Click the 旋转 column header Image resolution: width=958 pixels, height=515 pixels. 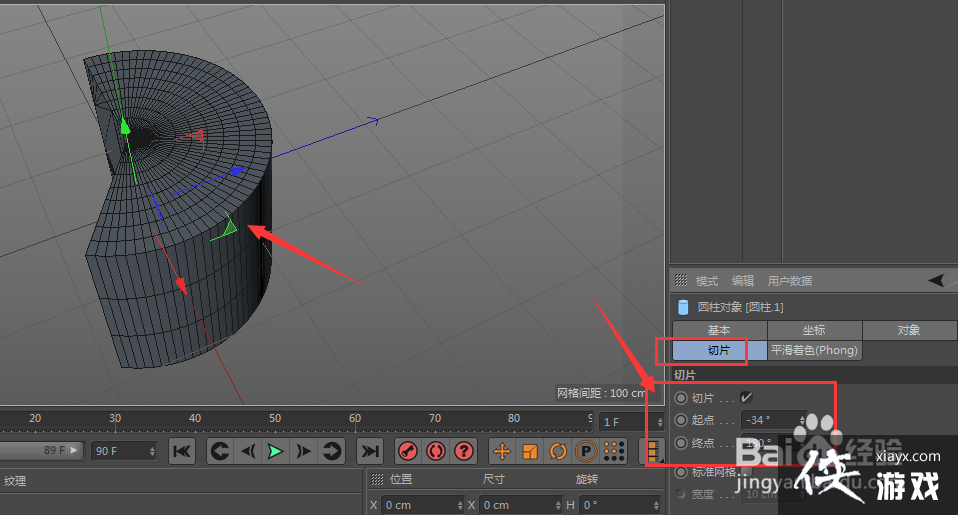(x=587, y=479)
